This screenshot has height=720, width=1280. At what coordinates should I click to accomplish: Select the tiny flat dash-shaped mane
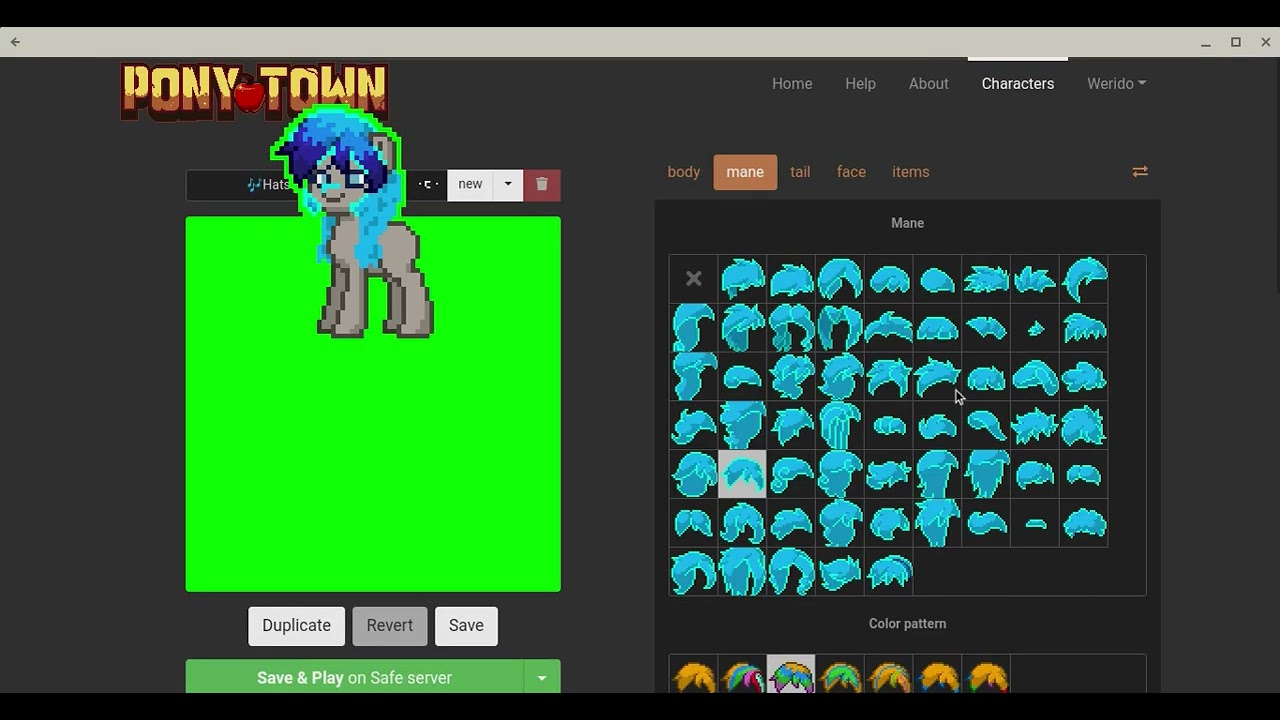tap(1035, 523)
